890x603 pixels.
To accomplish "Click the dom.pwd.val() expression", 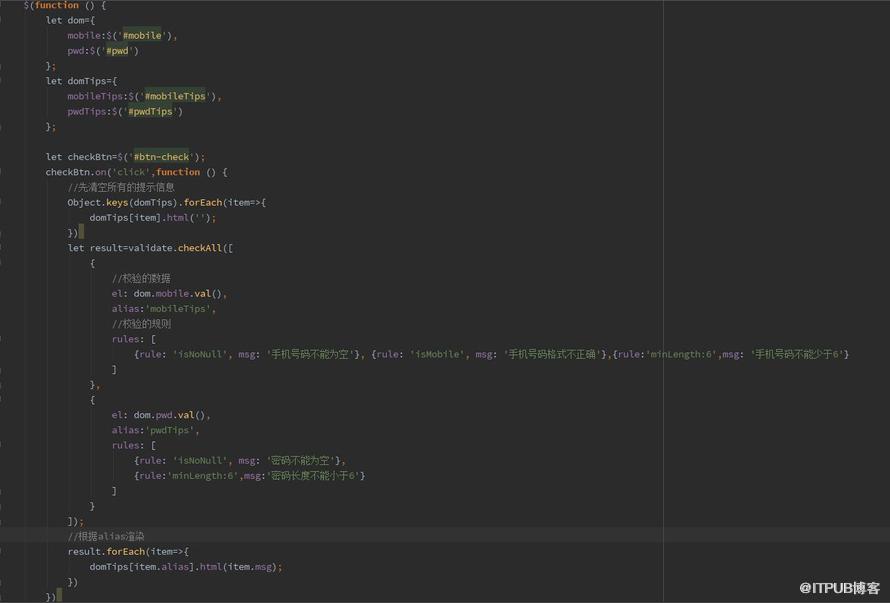I will (170, 415).
